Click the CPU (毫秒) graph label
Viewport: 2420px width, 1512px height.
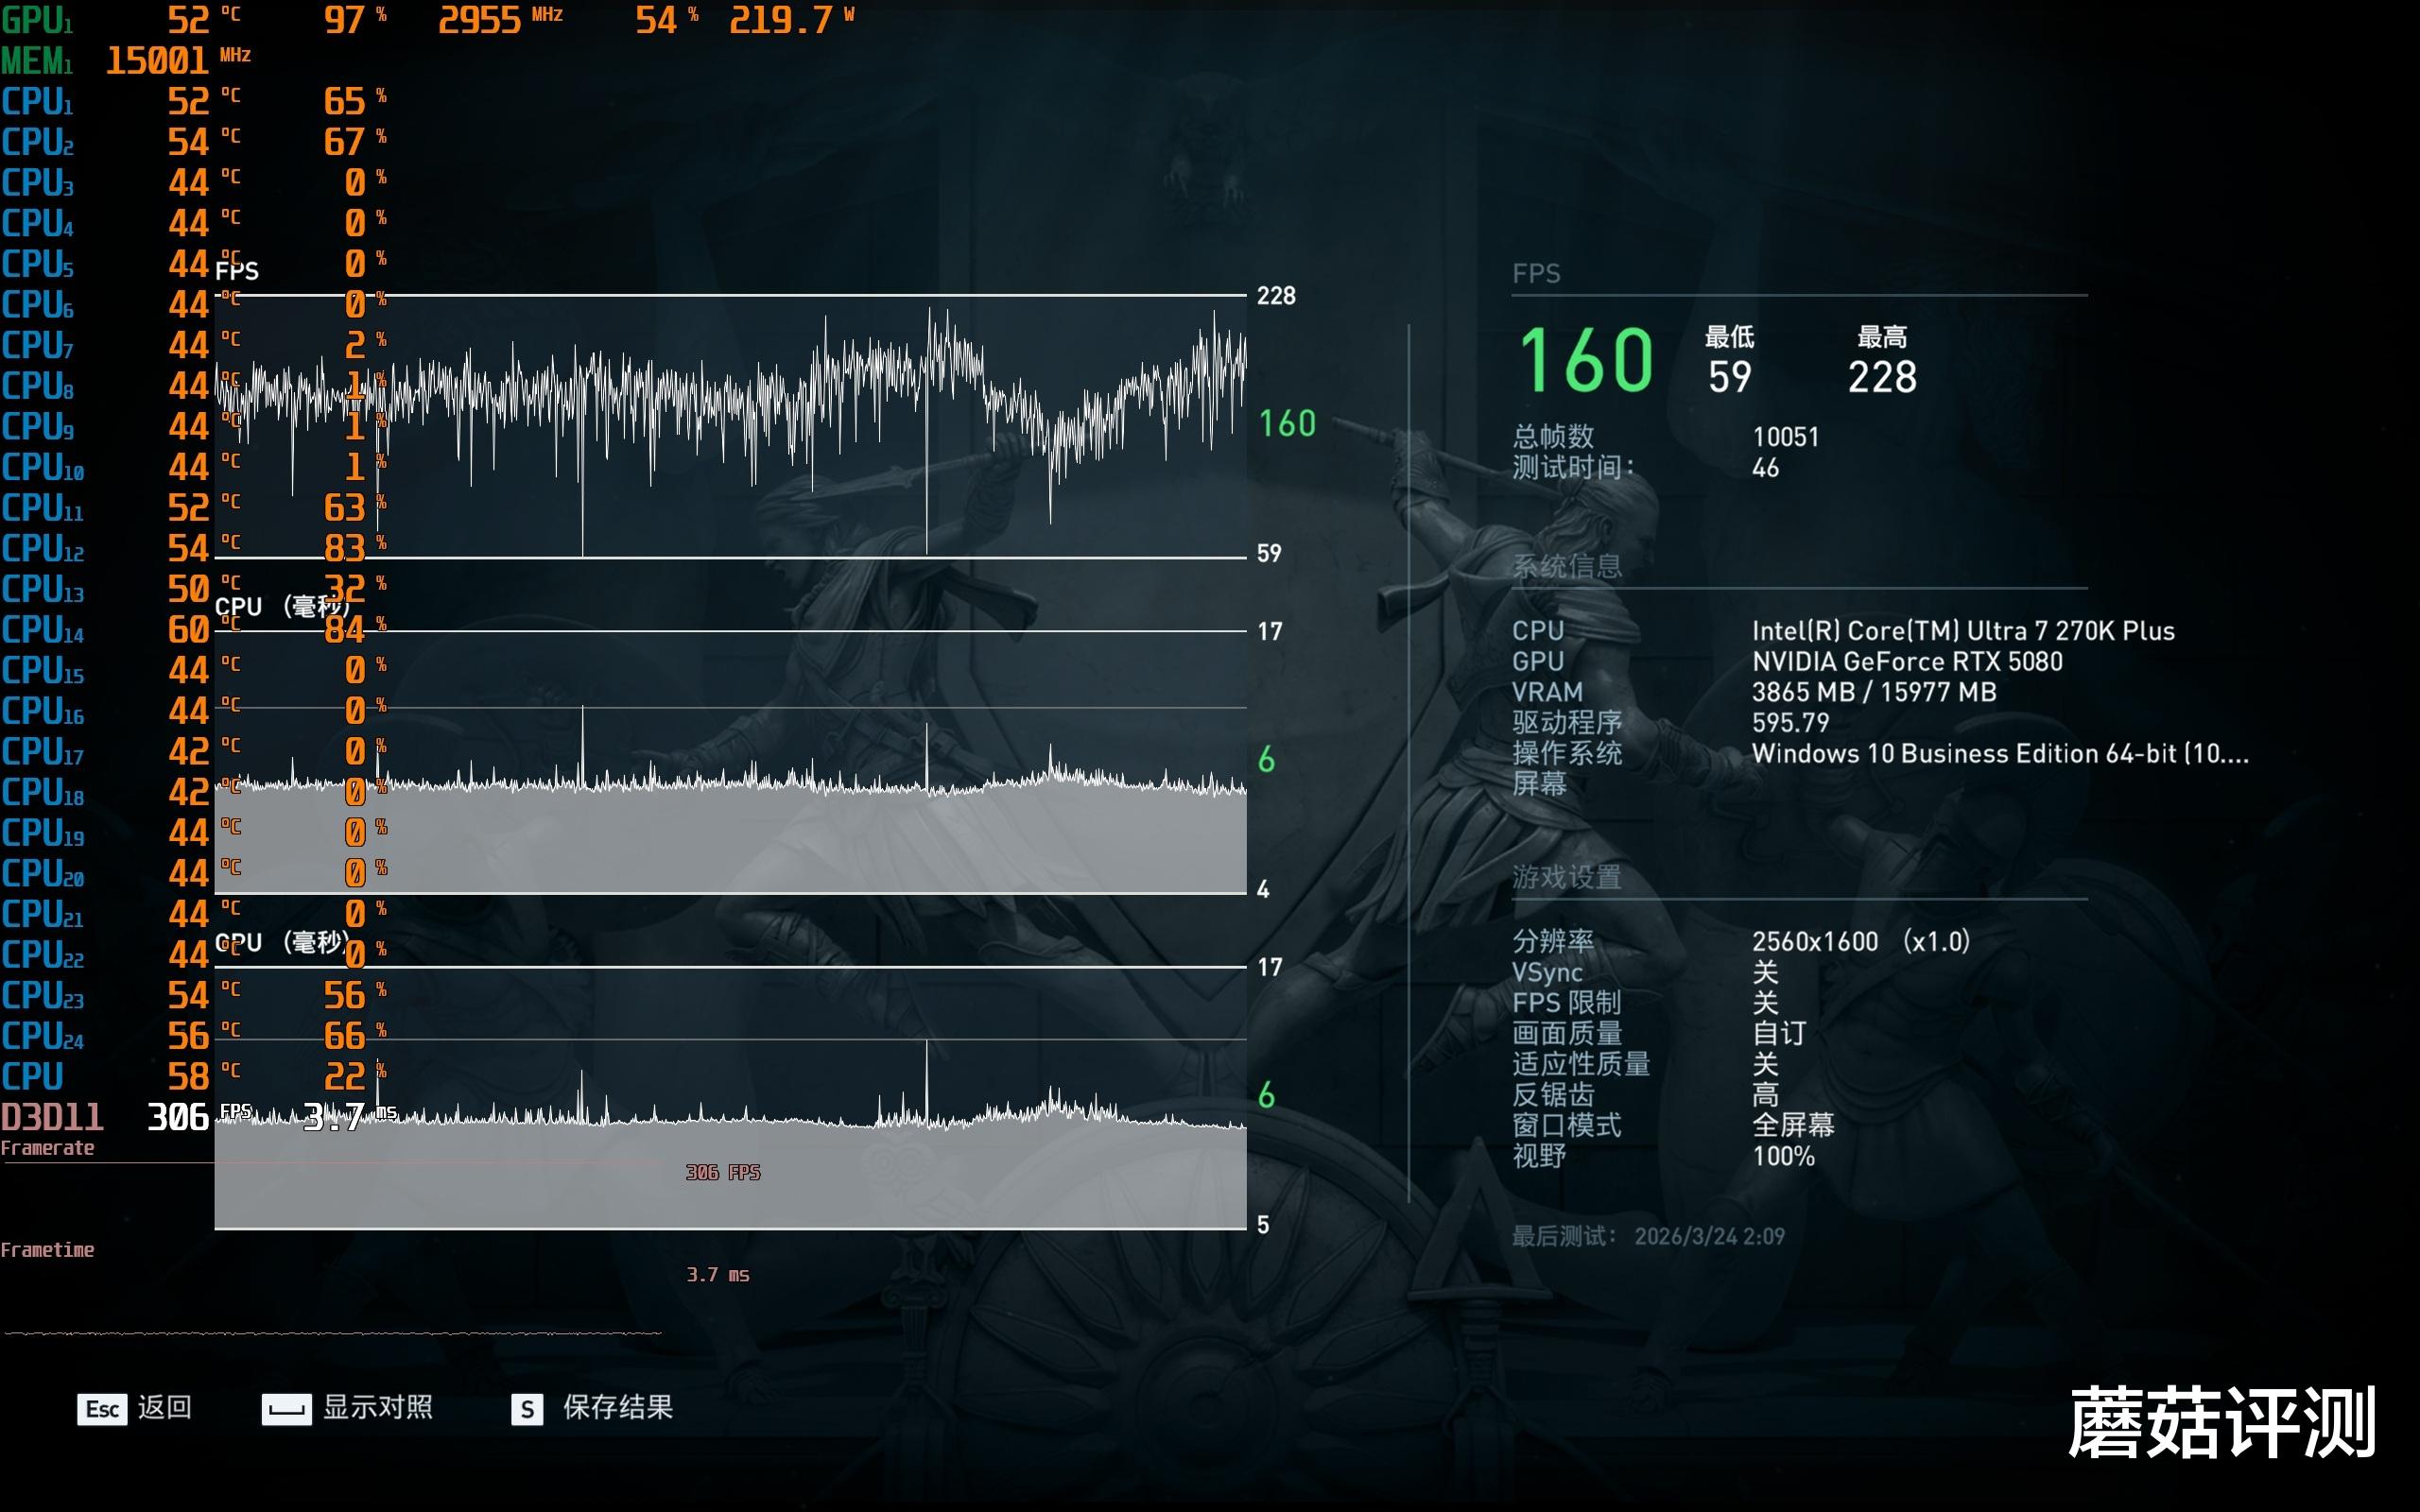(x=282, y=607)
